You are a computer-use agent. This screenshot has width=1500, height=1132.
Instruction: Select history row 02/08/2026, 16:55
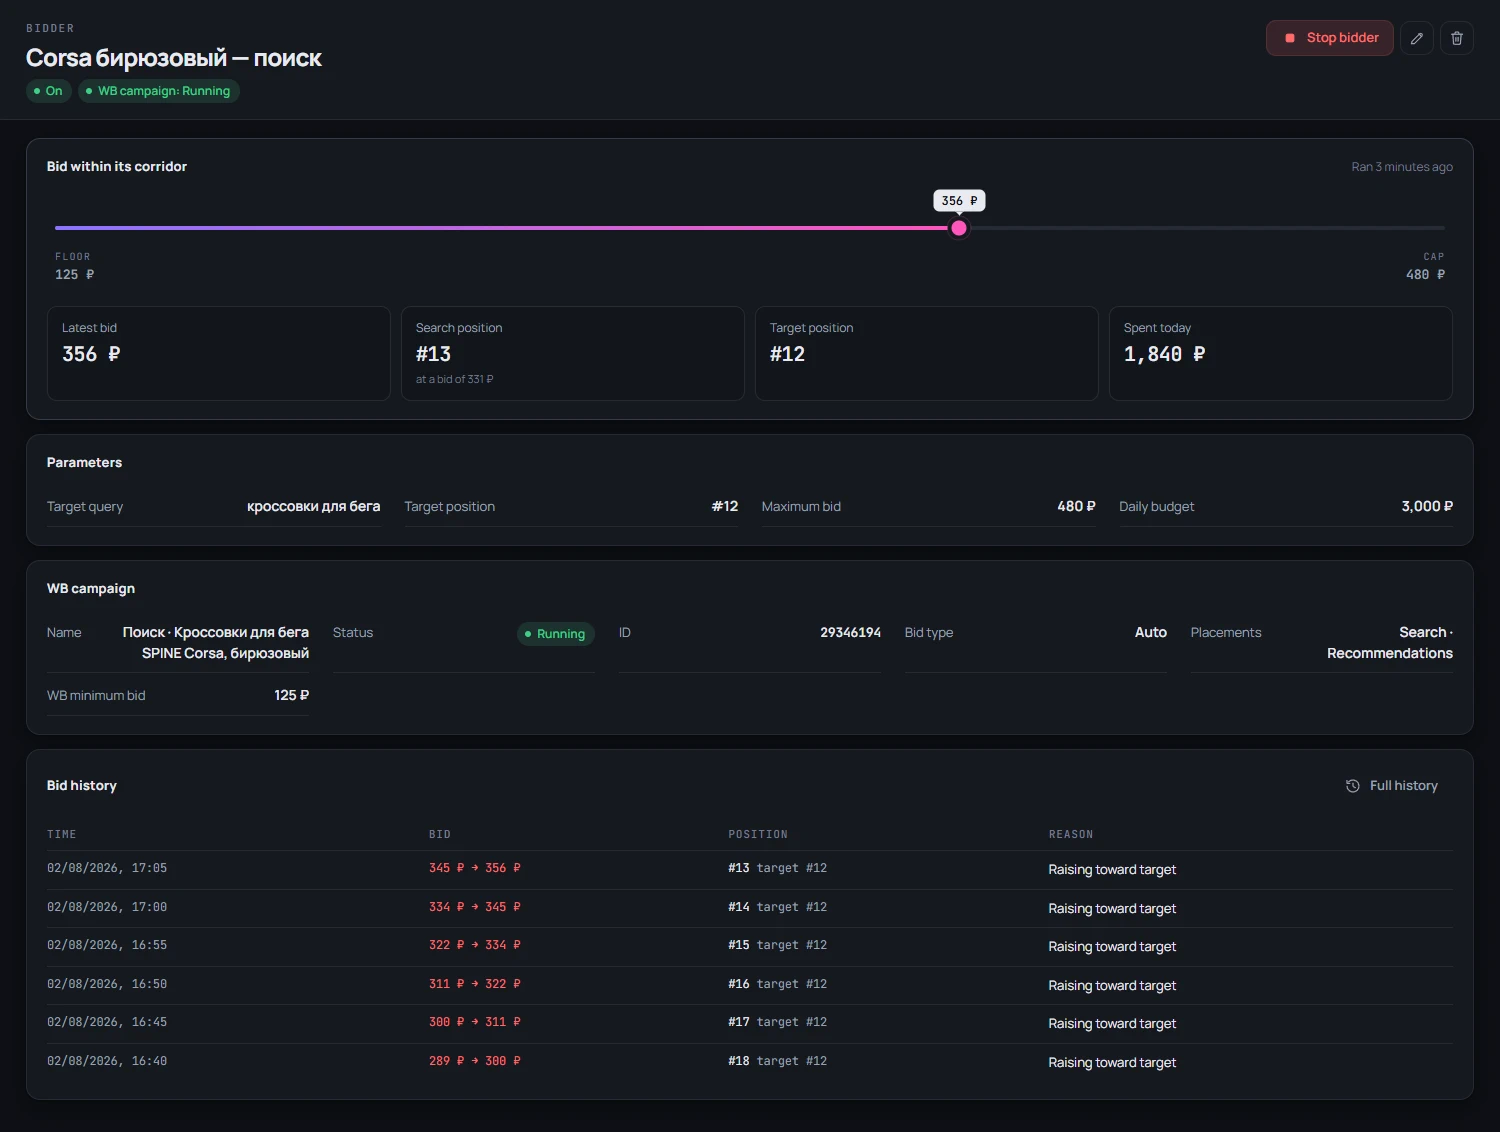(750, 946)
